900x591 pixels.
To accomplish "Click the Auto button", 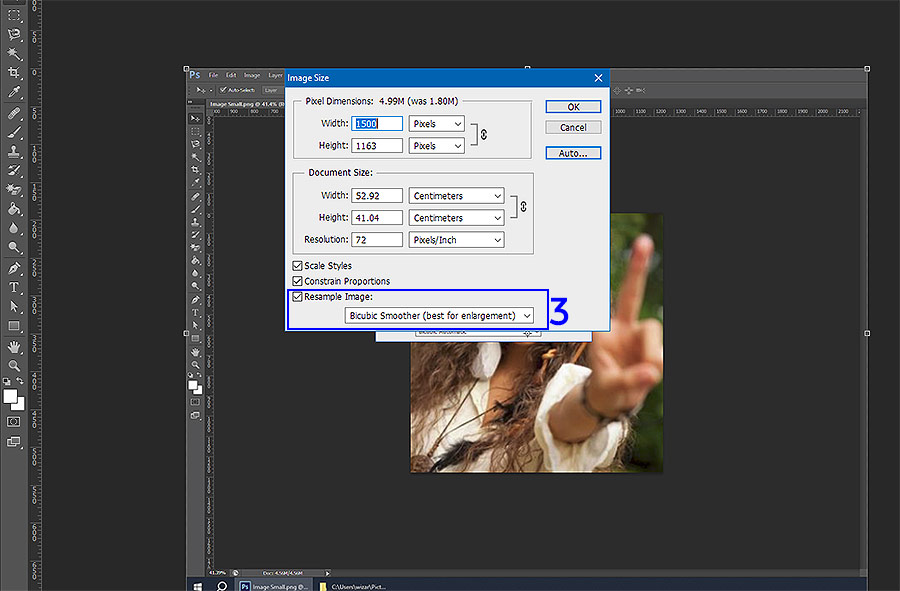I will pos(573,153).
